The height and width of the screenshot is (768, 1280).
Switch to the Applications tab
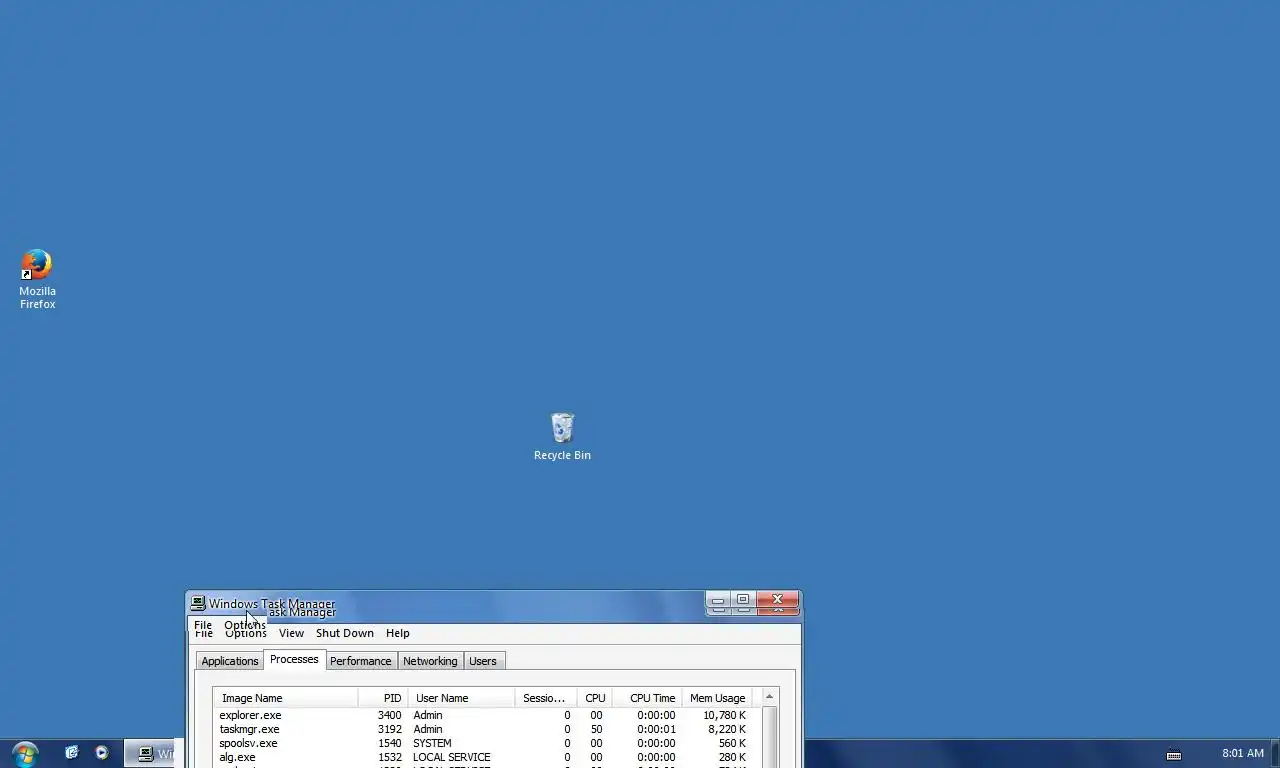click(230, 661)
